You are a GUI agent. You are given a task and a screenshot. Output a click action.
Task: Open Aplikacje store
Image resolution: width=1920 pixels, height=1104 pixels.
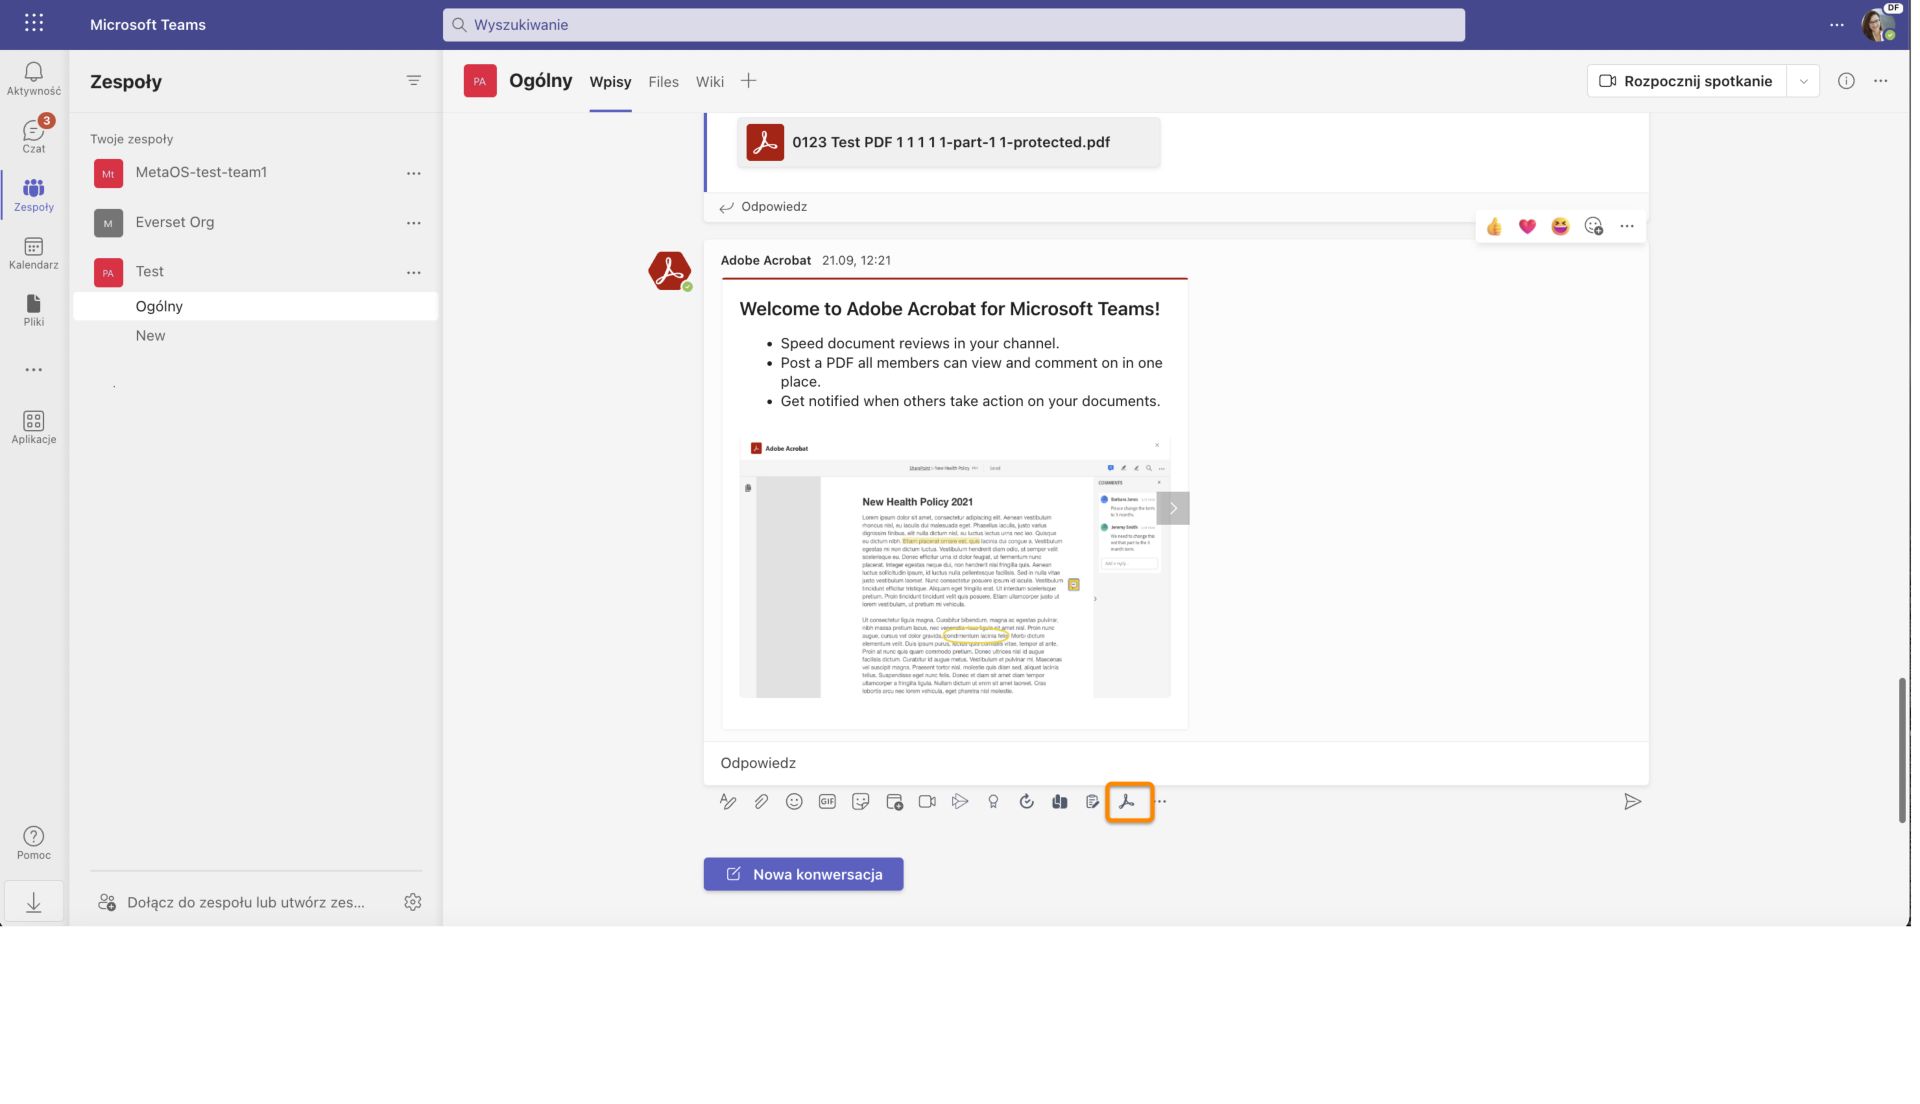pos(34,428)
